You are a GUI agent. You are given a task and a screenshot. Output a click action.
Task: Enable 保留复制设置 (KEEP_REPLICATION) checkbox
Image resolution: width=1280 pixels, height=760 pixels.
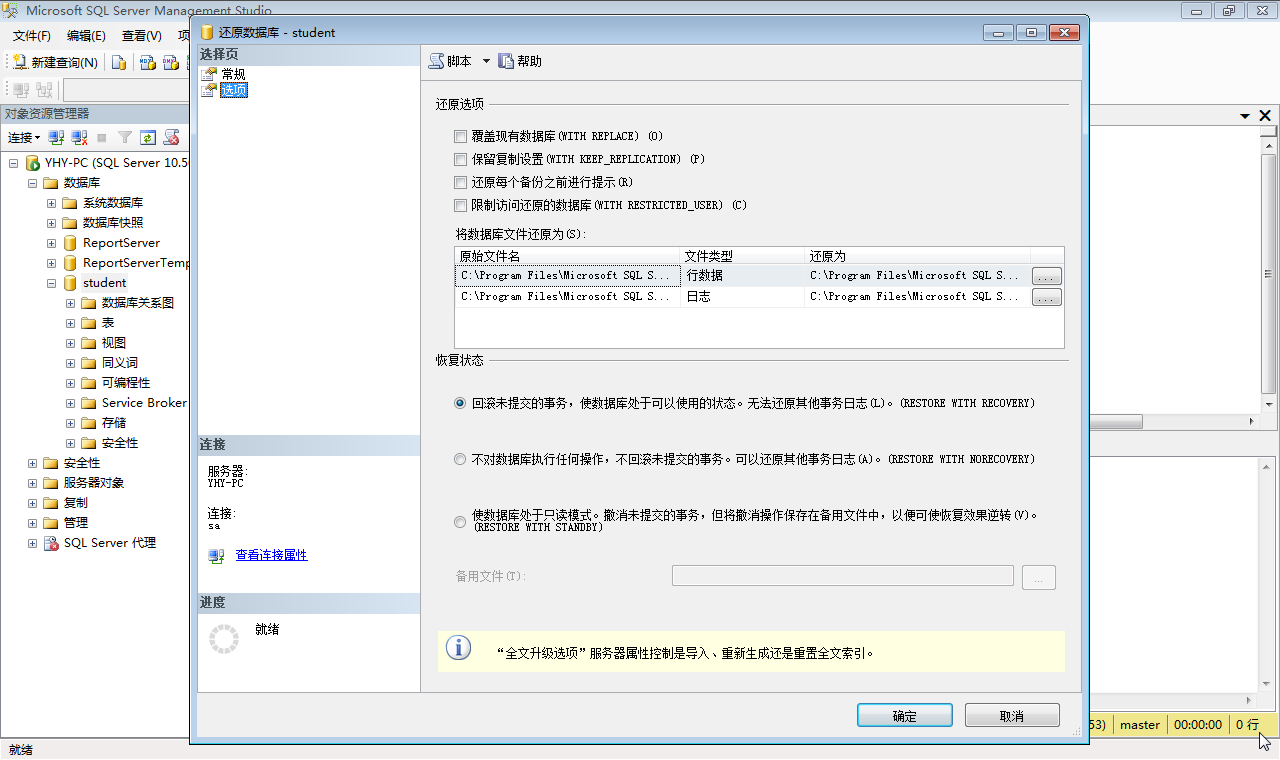click(461, 159)
